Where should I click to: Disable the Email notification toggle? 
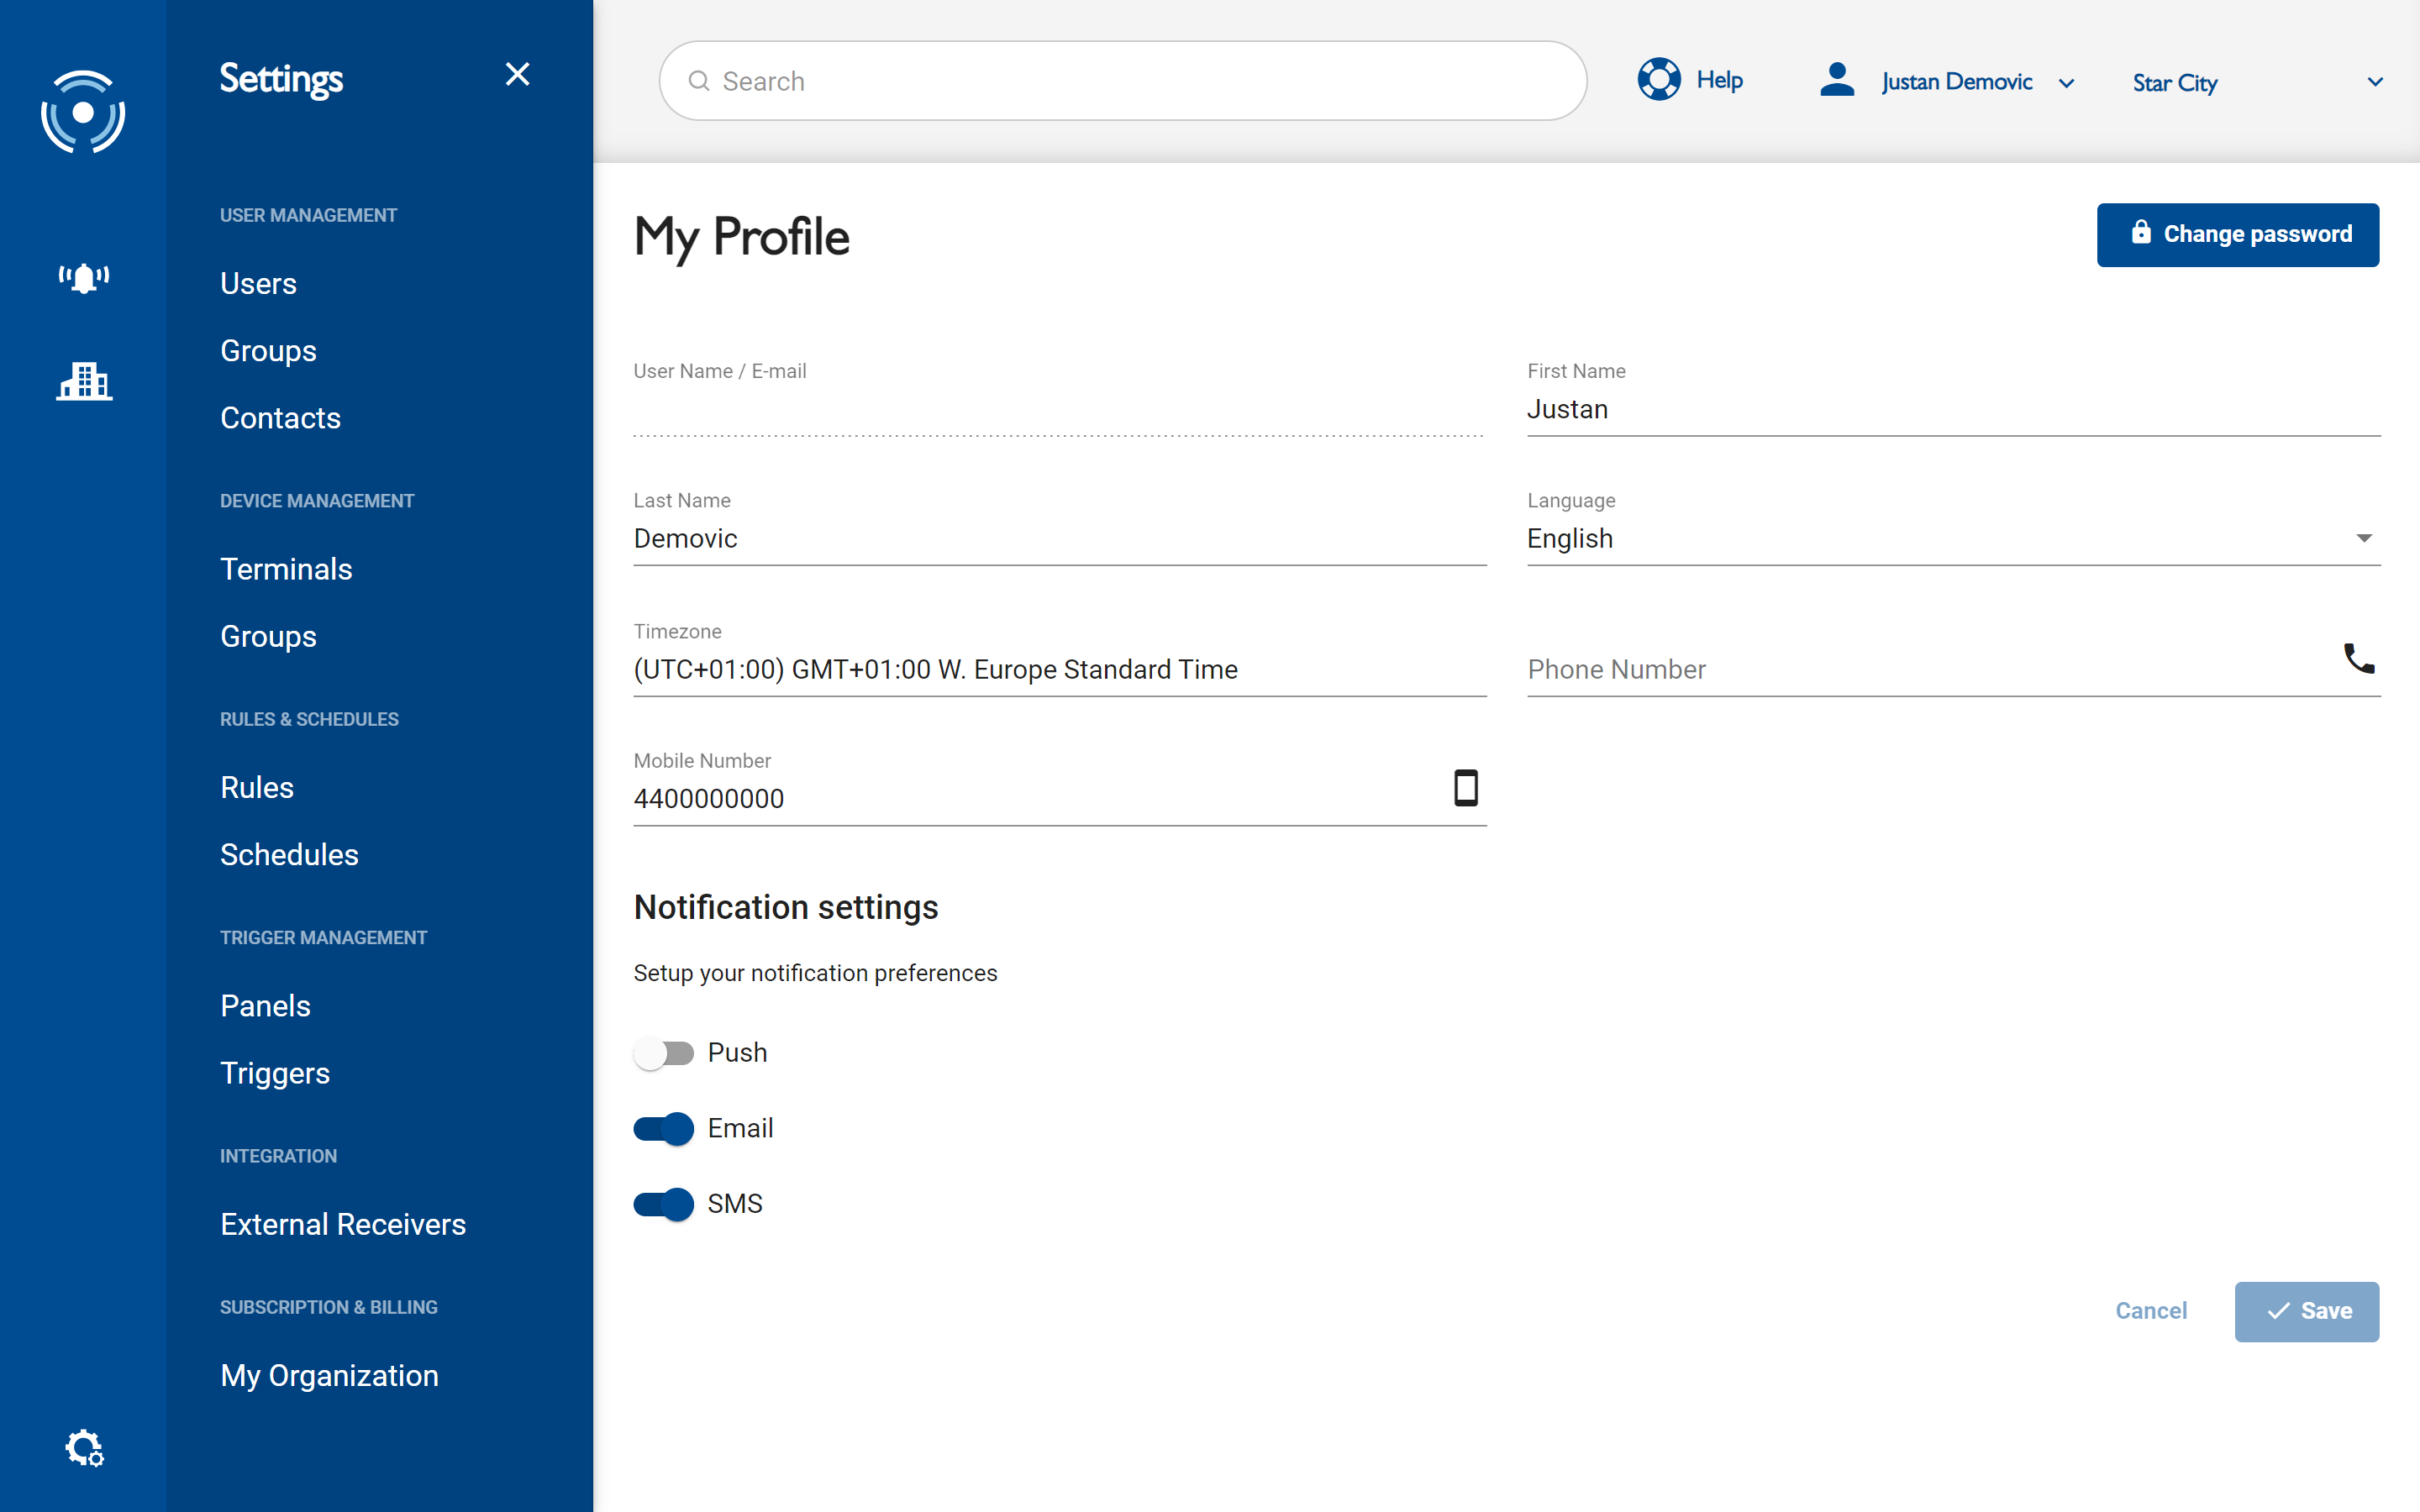click(663, 1129)
